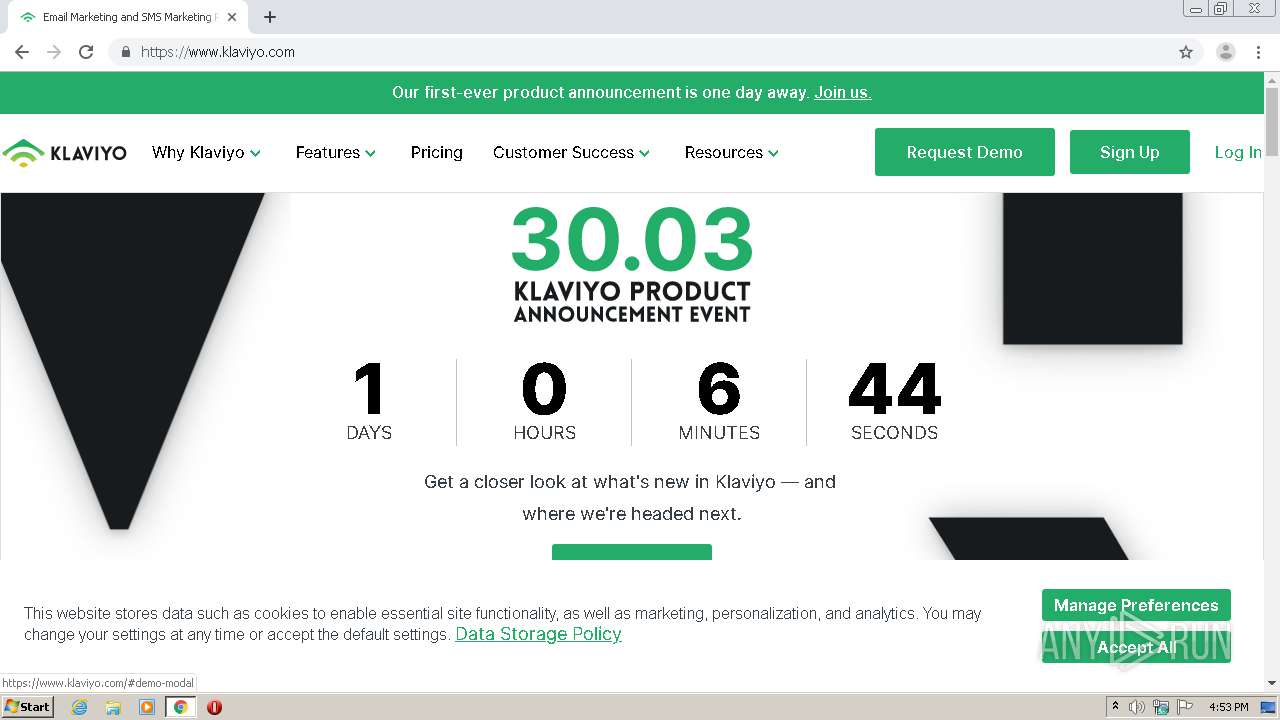Viewport: 1280px width, 720px height.
Task: Open the Chrome profile avatar icon
Action: [1226, 52]
